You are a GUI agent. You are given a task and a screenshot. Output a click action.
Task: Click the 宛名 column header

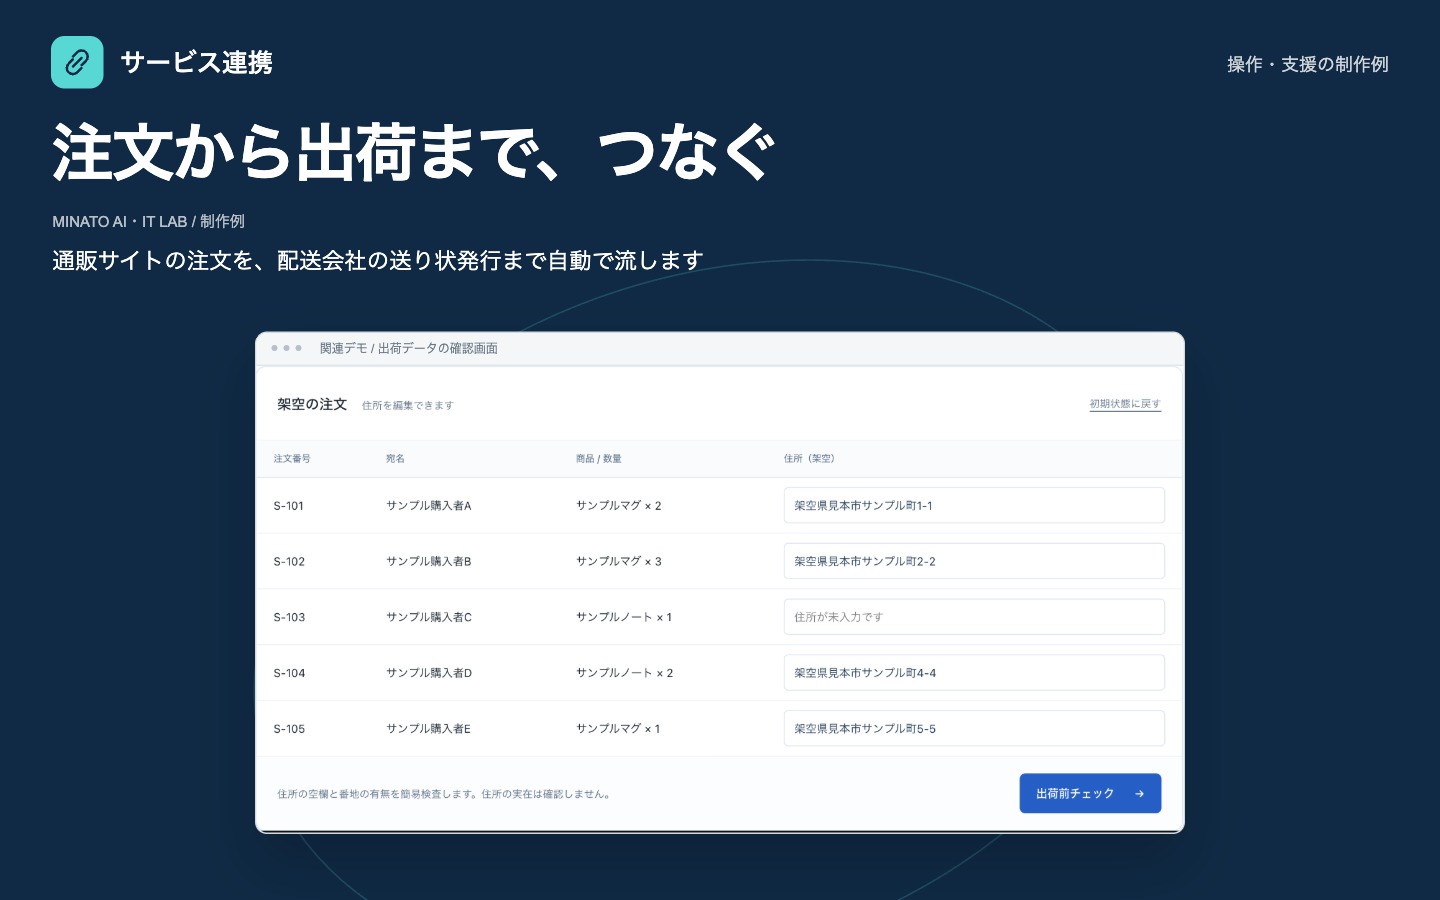(395, 459)
